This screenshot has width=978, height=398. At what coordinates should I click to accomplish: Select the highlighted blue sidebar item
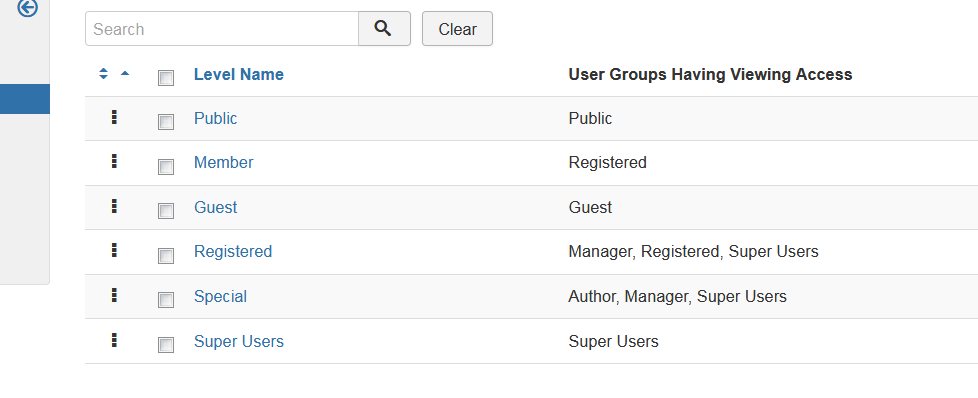pyautogui.click(x=25, y=99)
